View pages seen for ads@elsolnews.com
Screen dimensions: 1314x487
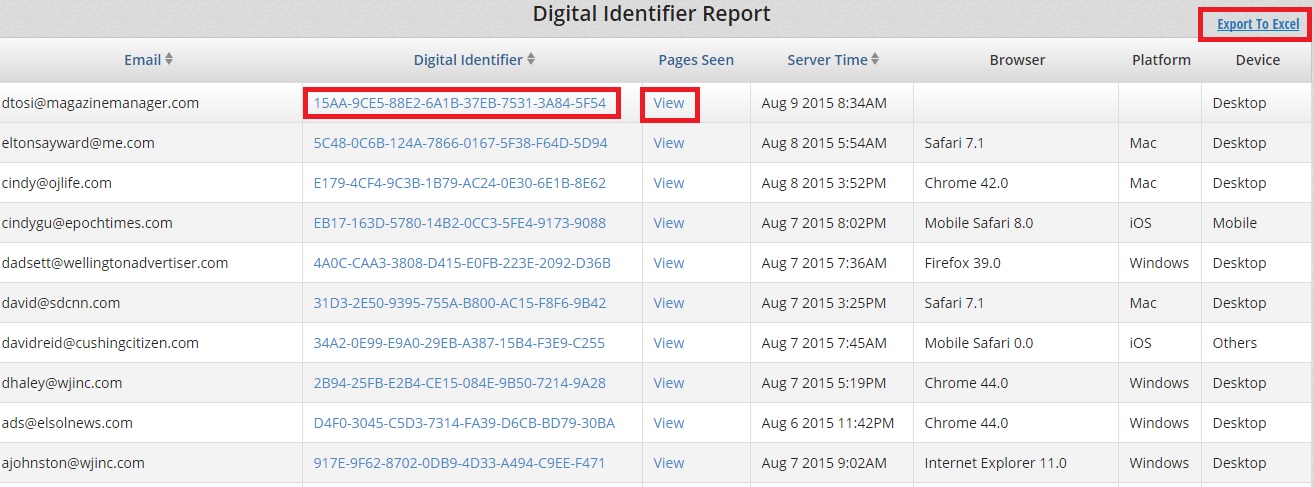coord(669,423)
